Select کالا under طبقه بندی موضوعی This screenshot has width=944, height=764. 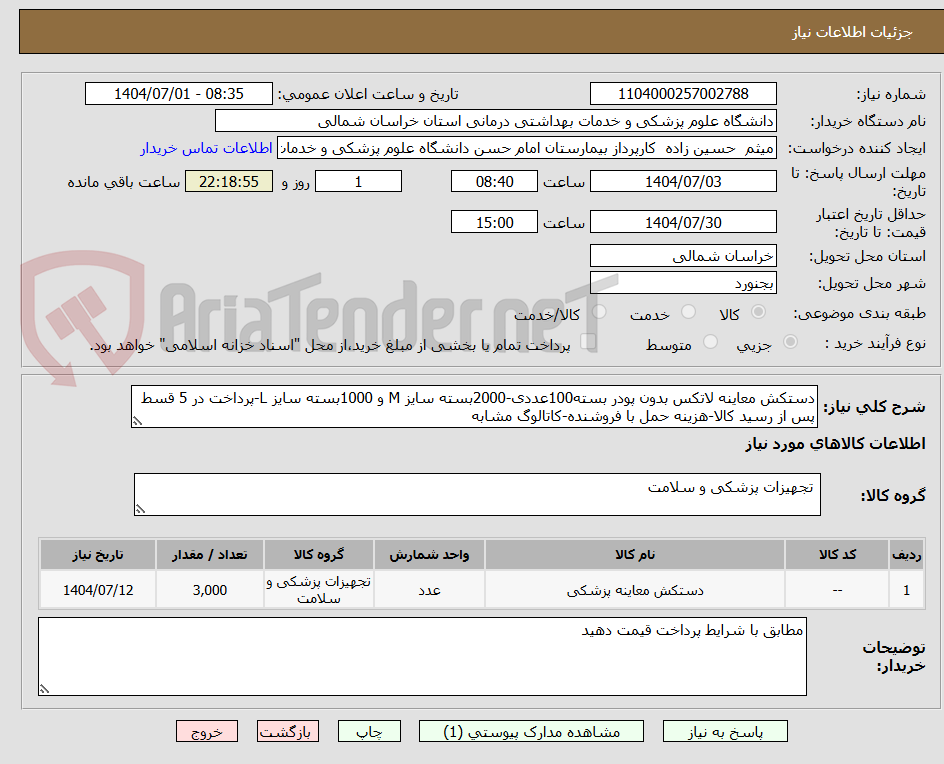point(759,310)
